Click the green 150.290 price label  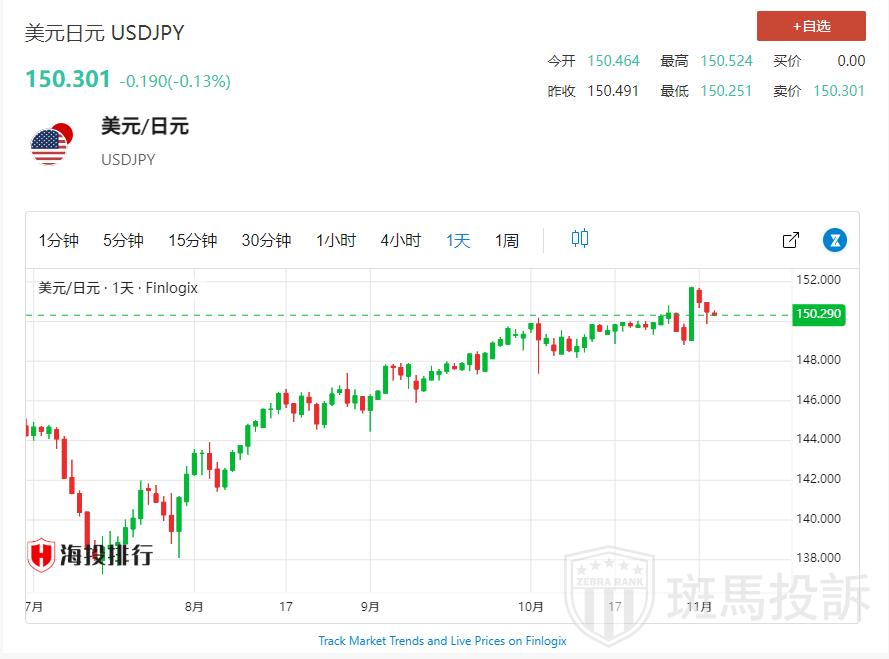(x=817, y=315)
